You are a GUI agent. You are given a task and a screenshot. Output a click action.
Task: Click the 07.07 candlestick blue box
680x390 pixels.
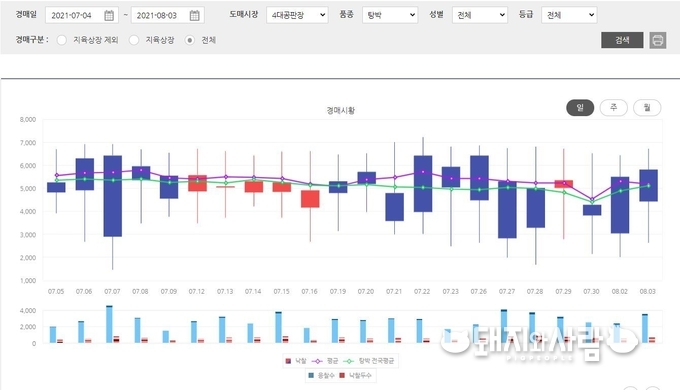pyautogui.click(x=113, y=196)
